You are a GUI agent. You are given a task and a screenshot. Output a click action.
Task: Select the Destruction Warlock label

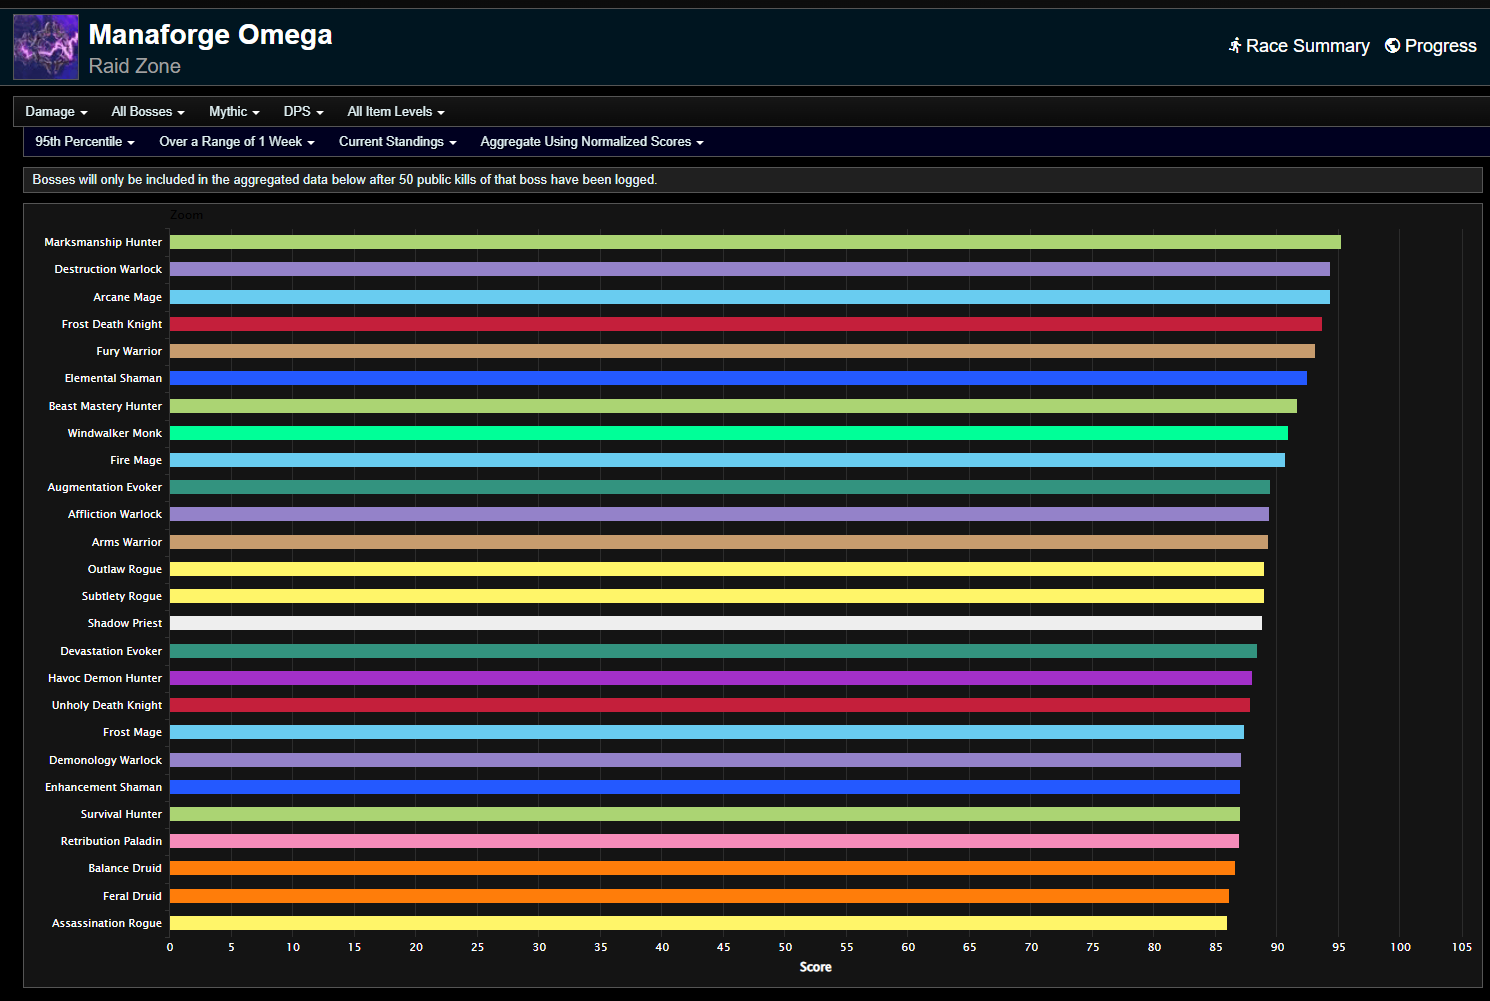pos(108,270)
